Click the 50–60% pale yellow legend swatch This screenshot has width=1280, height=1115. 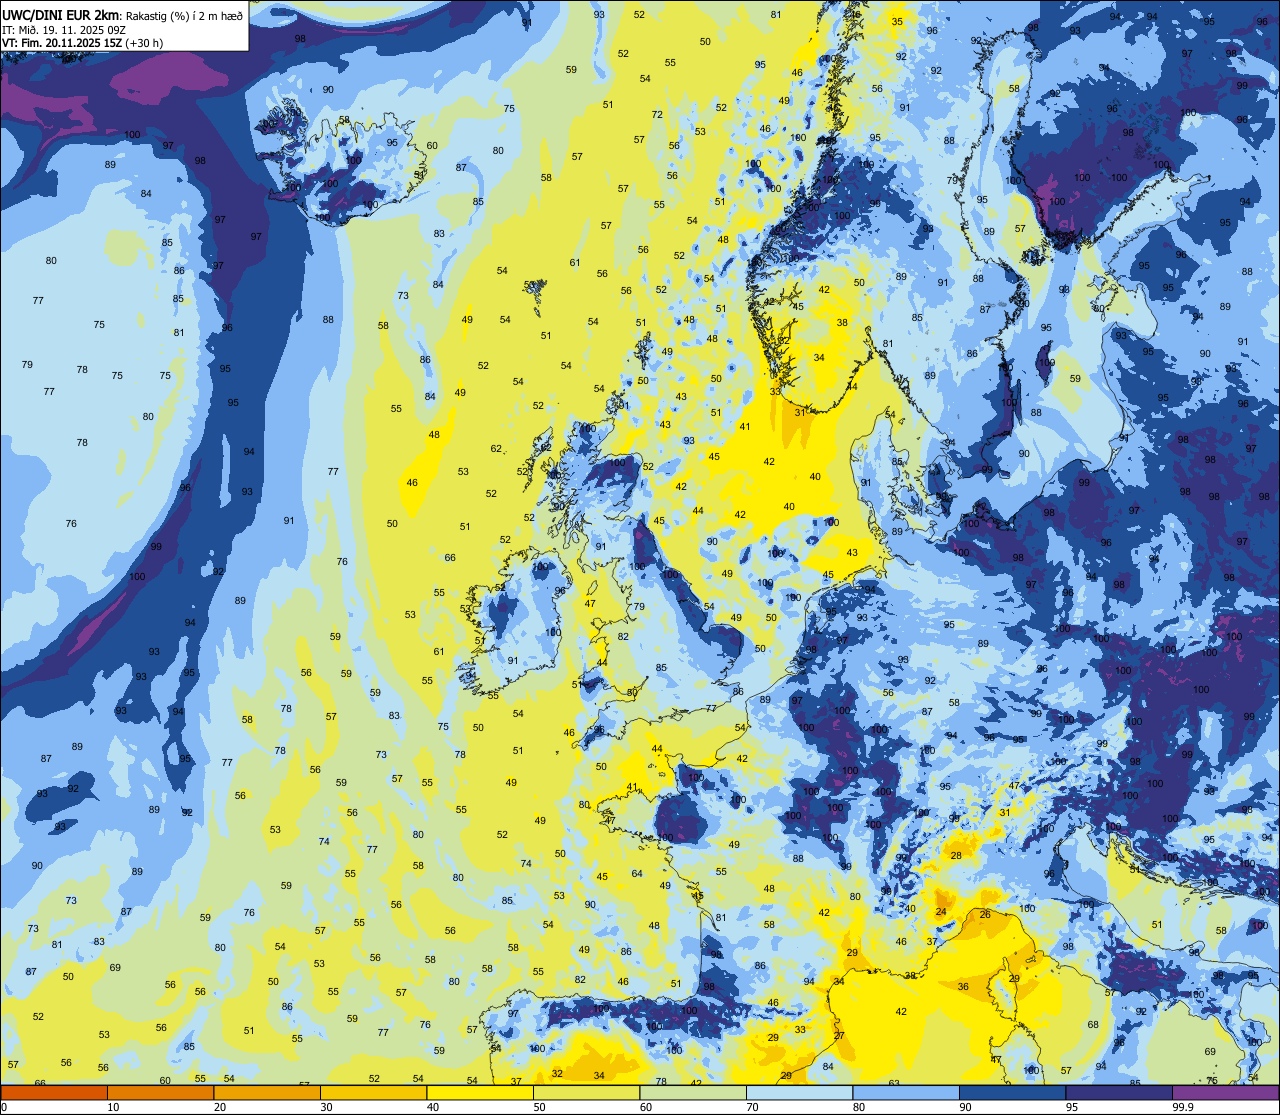tap(586, 1093)
